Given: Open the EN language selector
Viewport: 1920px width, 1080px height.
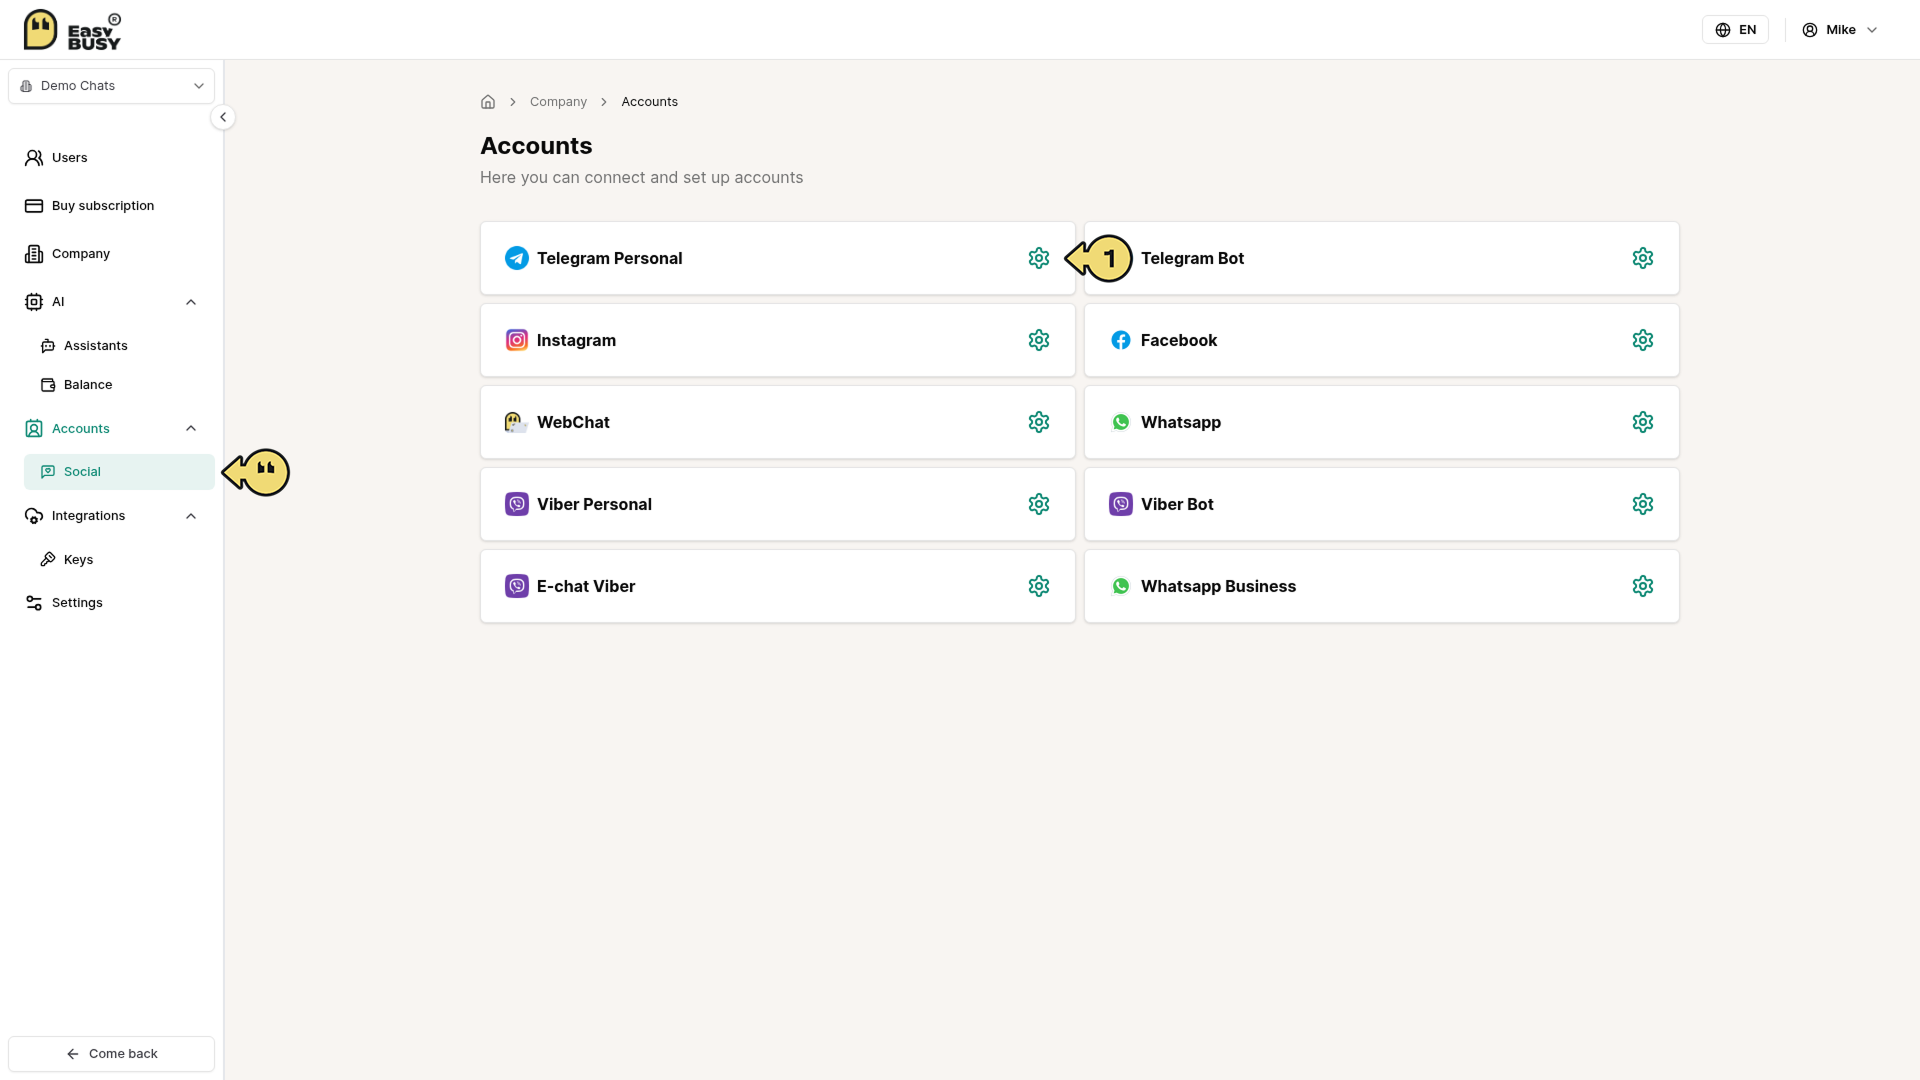Looking at the screenshot, I should click(1735, 30).
